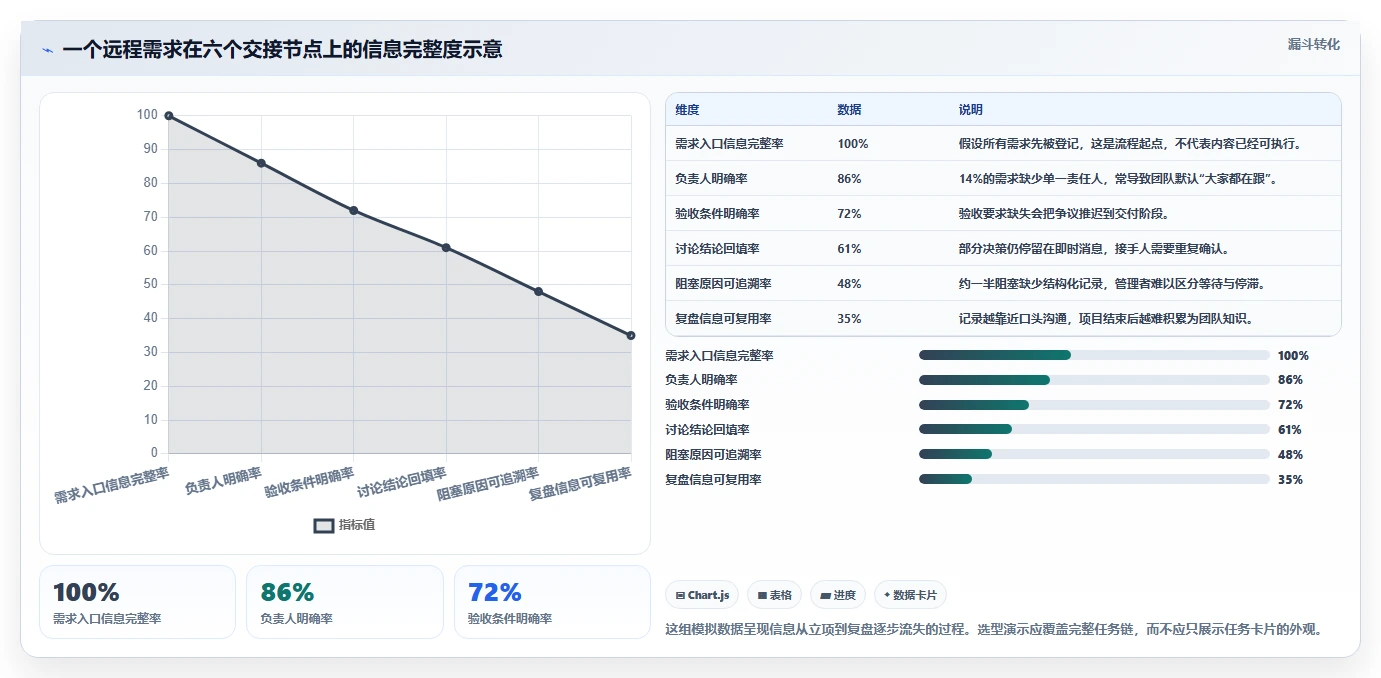Click the 数据 table column header
Image resolution: width=1381 pixels, height=678 pixels.
pos(849,110)
